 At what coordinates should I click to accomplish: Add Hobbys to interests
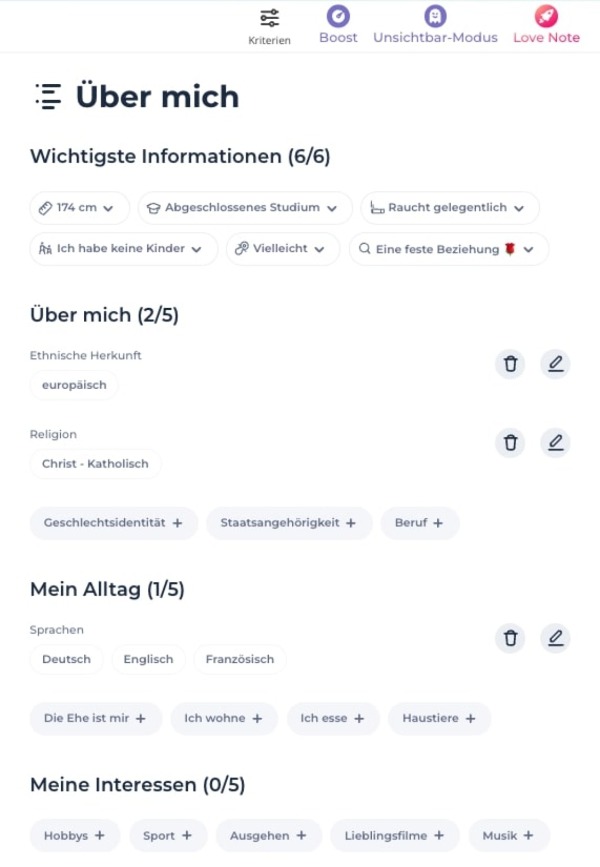pos(75,836)
